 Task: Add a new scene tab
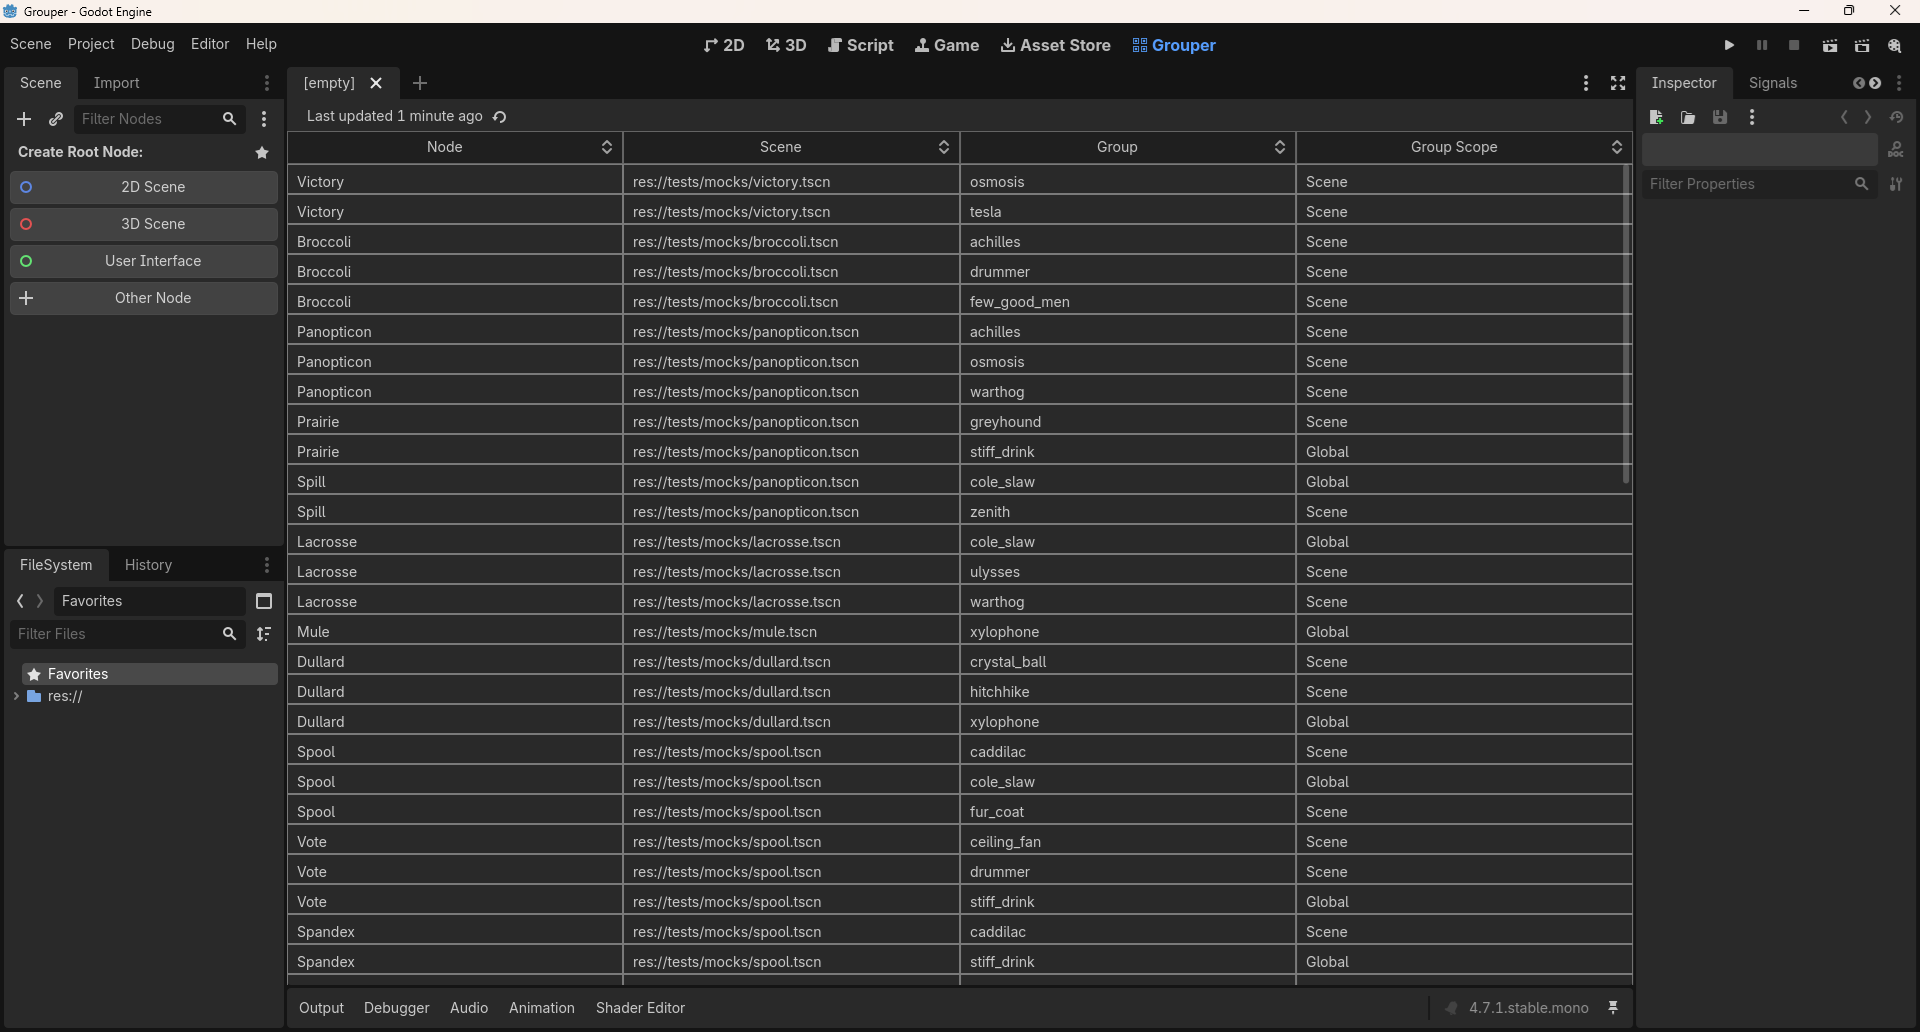420,83
